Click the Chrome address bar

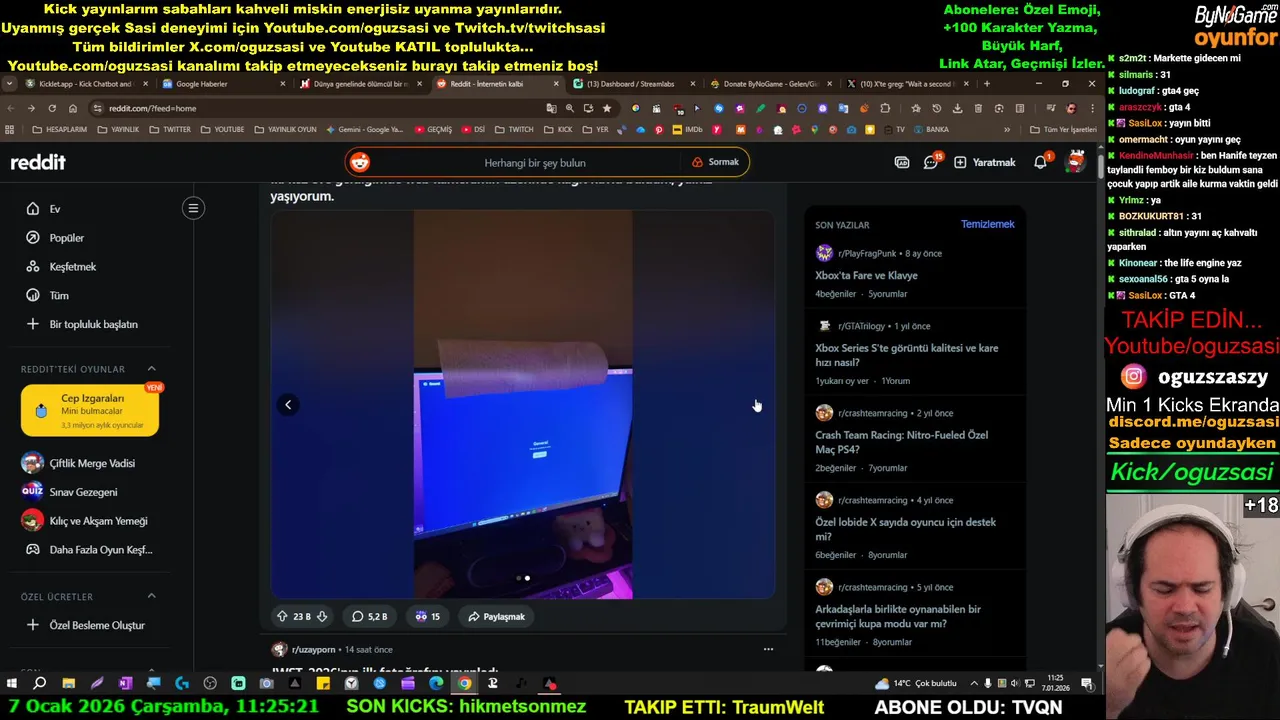coord(320,108)
